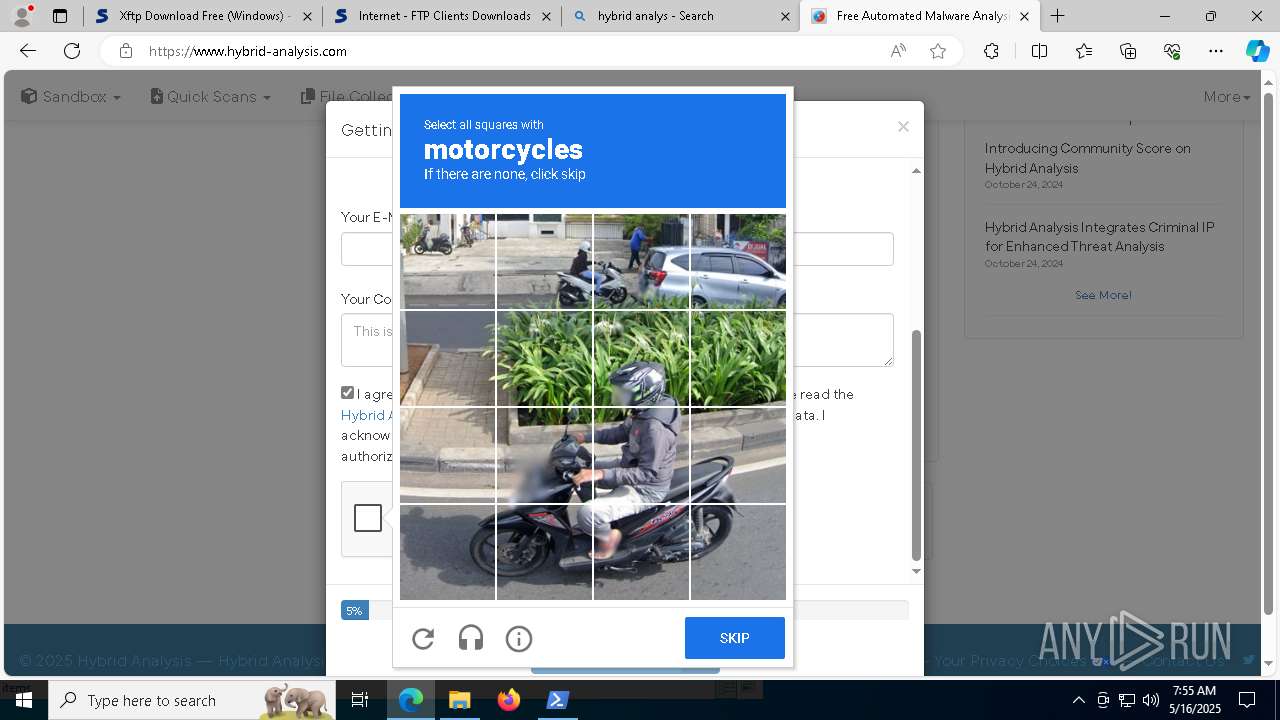Open Edge Settings and more menu

1216,51
